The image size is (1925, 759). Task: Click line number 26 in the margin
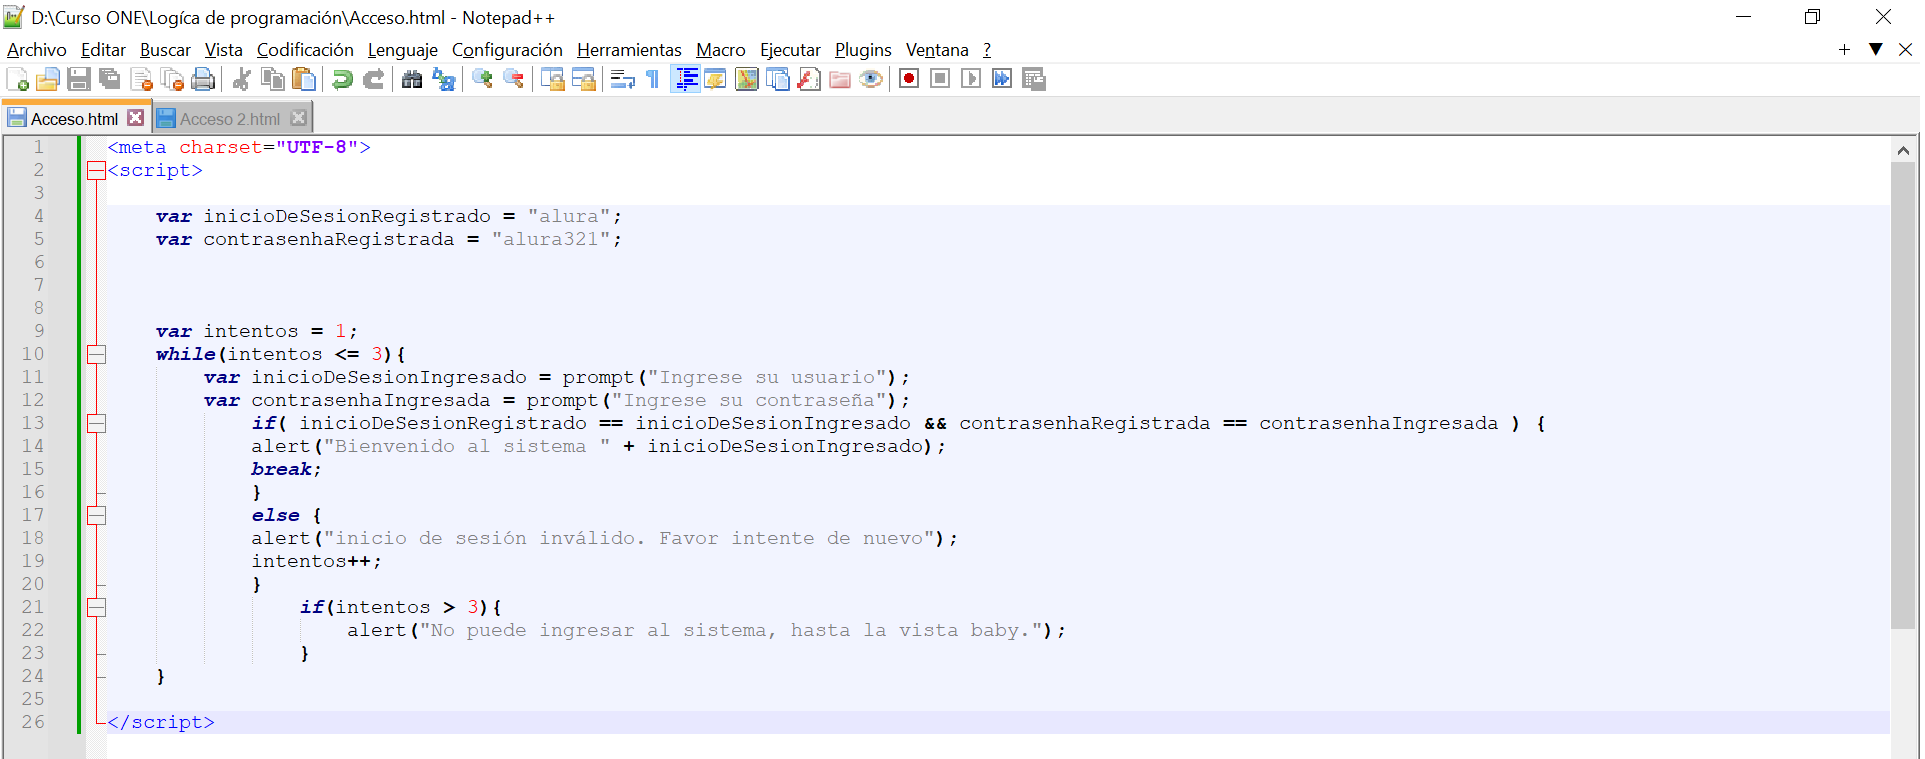click(x=33, y=722)
